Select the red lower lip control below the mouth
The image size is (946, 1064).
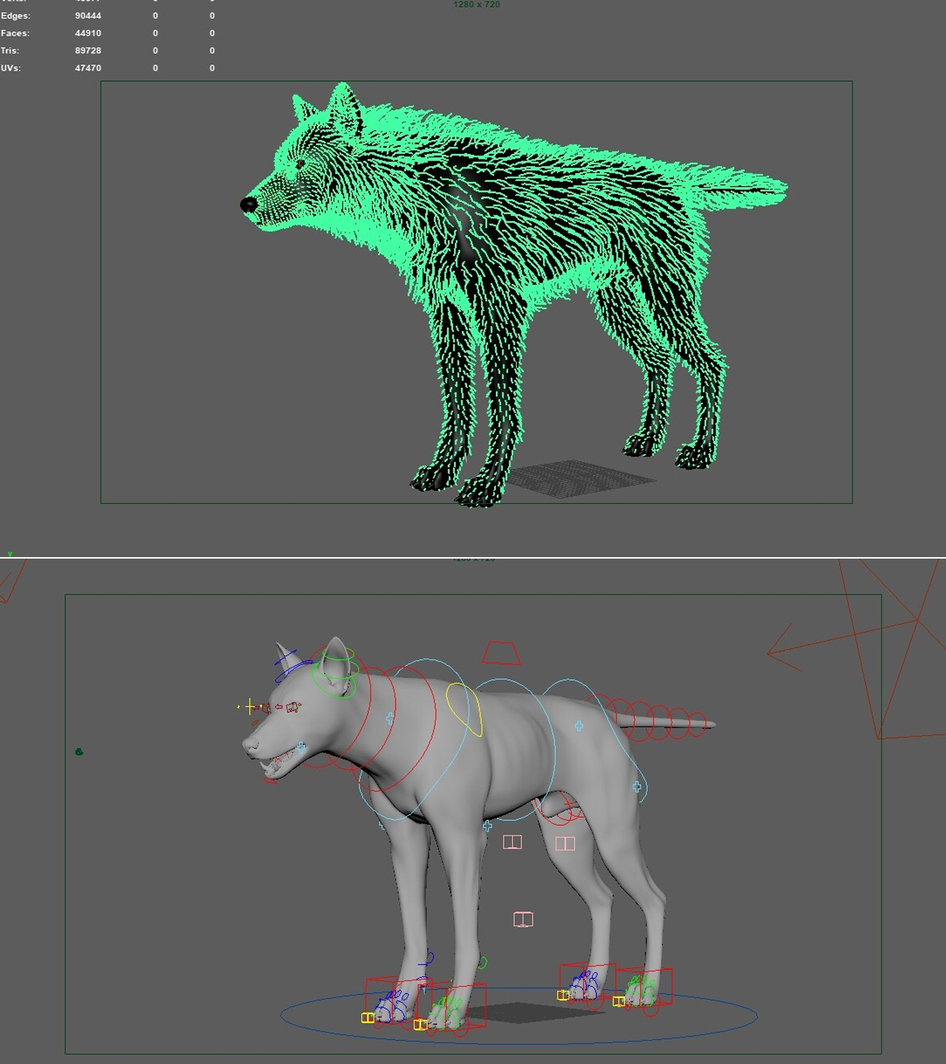pos(271,780)
